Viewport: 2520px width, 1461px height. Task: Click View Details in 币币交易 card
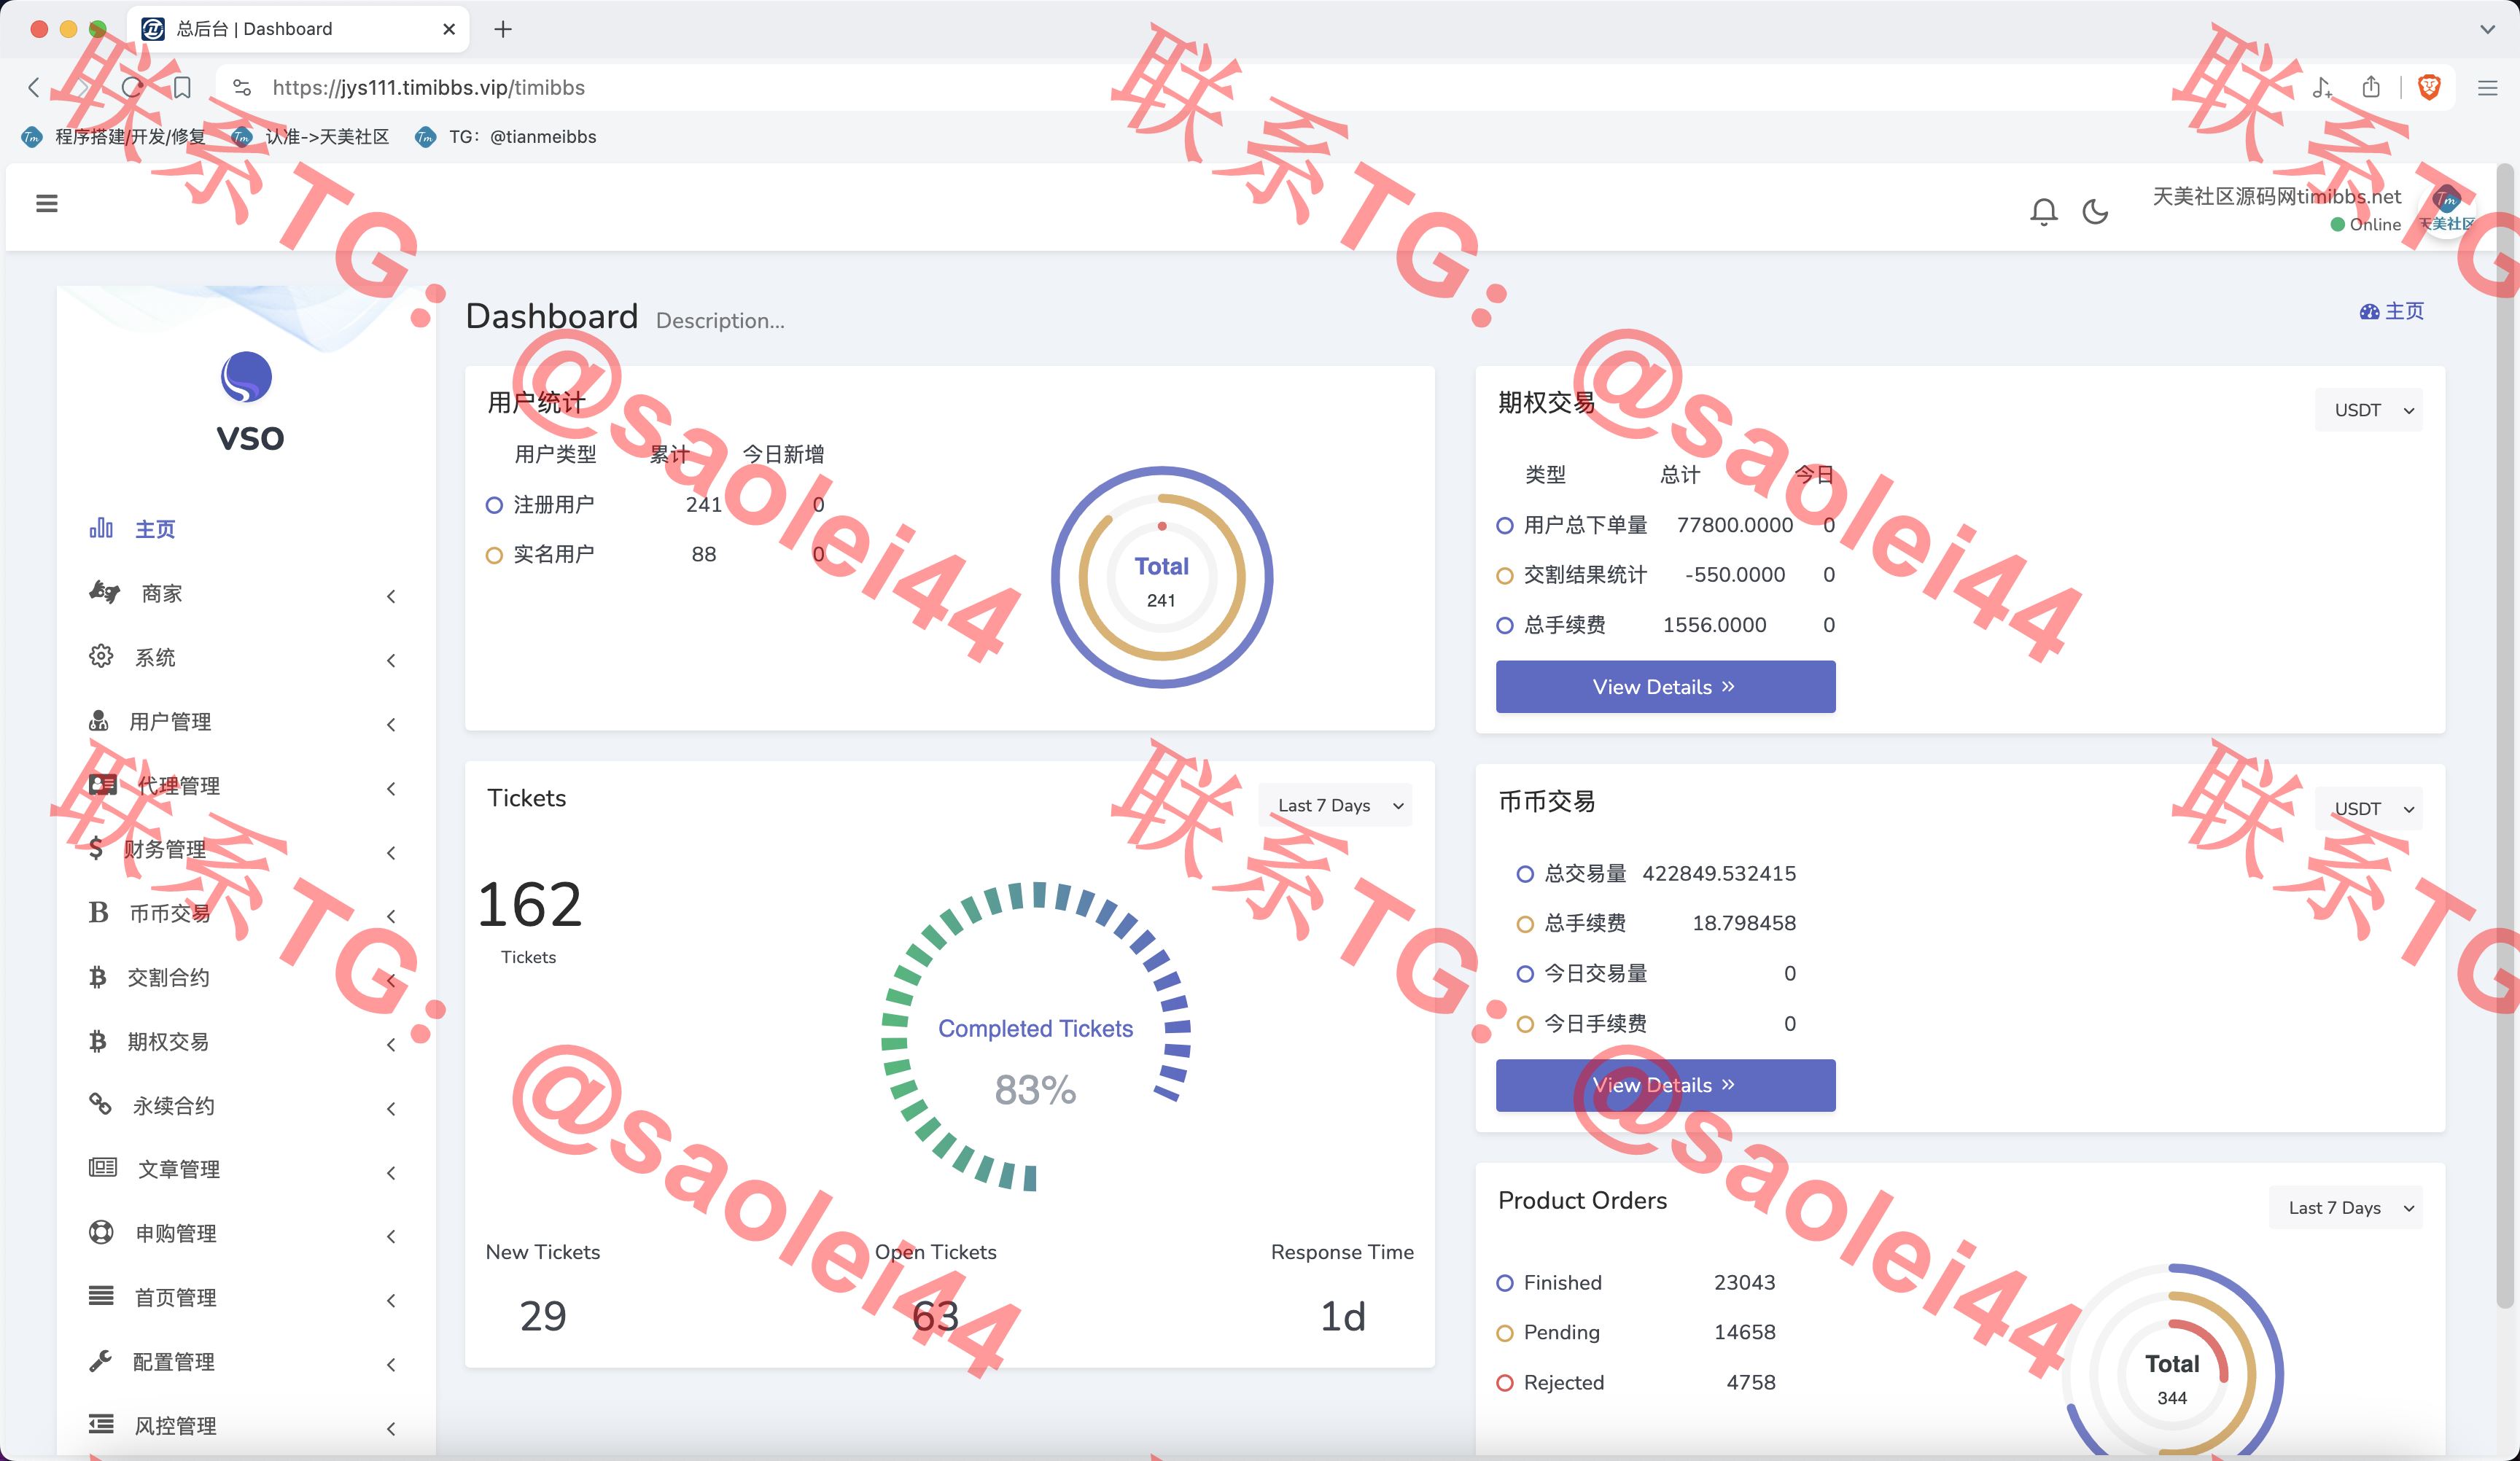1665,1085
